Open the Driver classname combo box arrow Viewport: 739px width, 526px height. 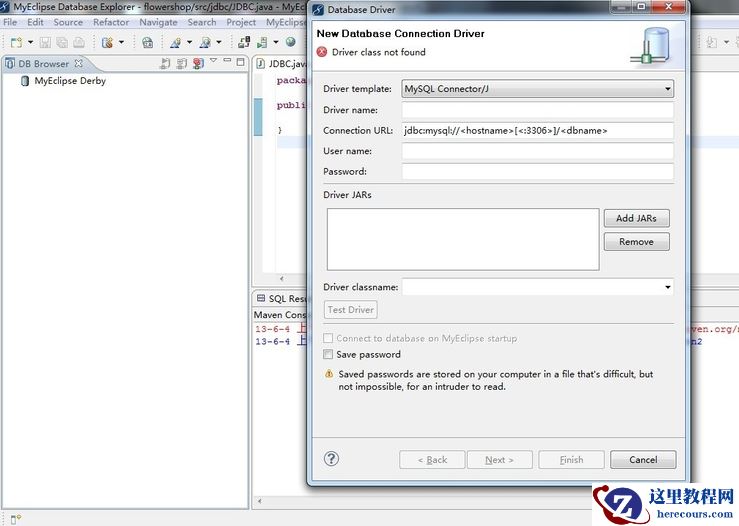pyautogui.click(x=668, y=287)
